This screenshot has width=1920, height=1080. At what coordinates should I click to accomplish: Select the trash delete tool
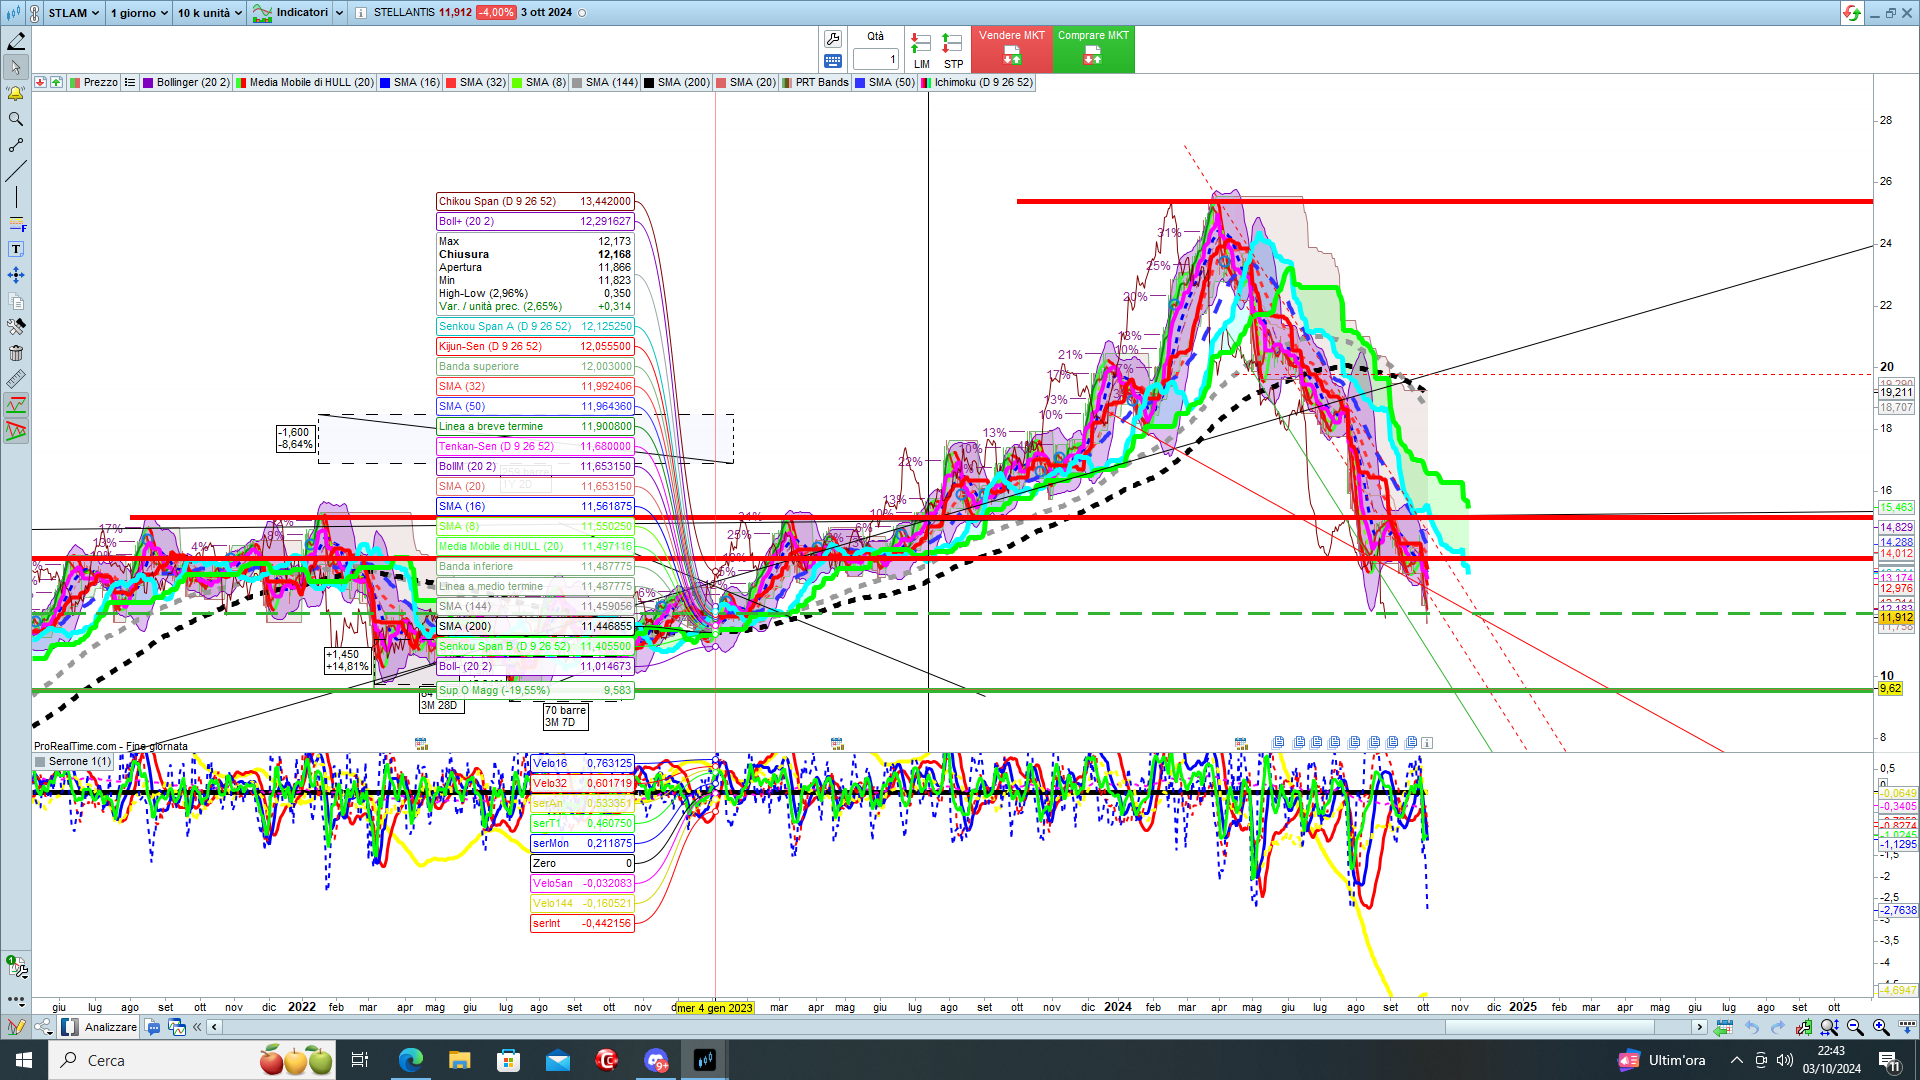click(x=16, y=353)
